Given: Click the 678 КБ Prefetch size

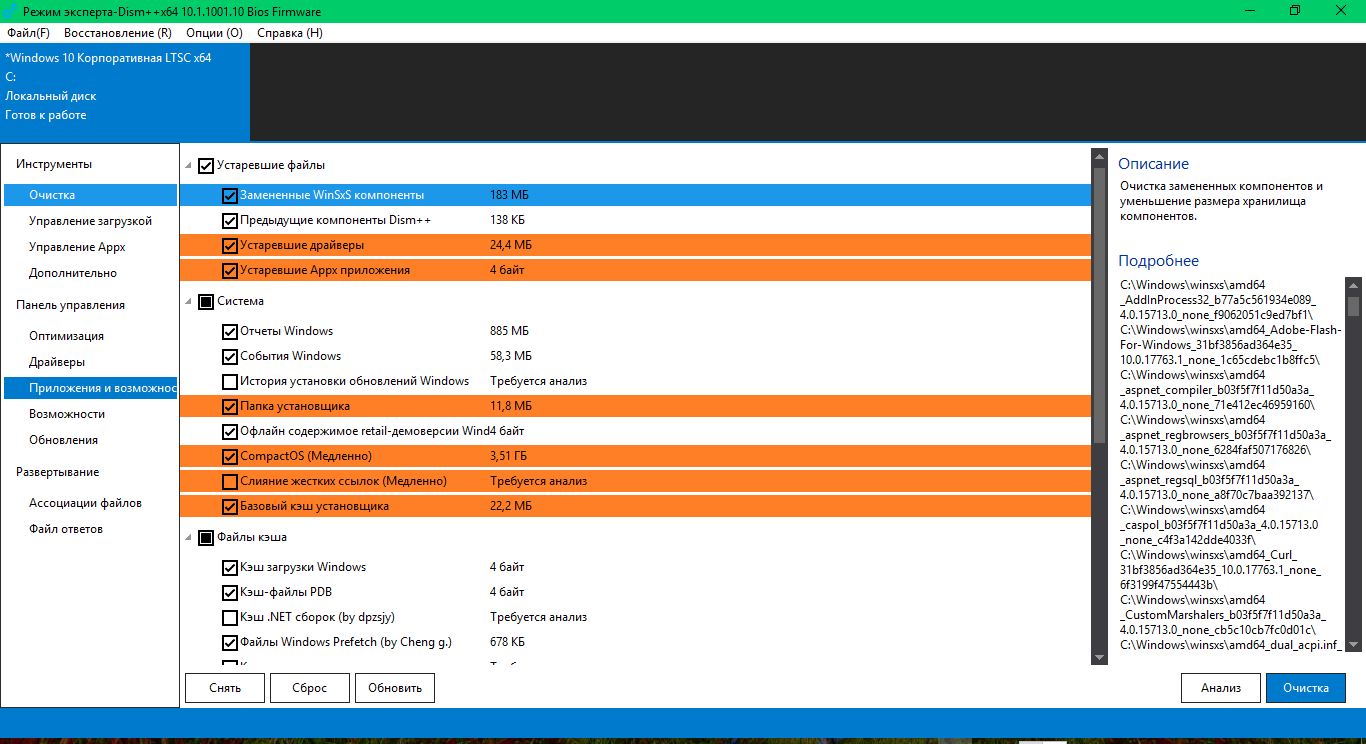Looking at the screenshot, I should (x=507, y=642).
